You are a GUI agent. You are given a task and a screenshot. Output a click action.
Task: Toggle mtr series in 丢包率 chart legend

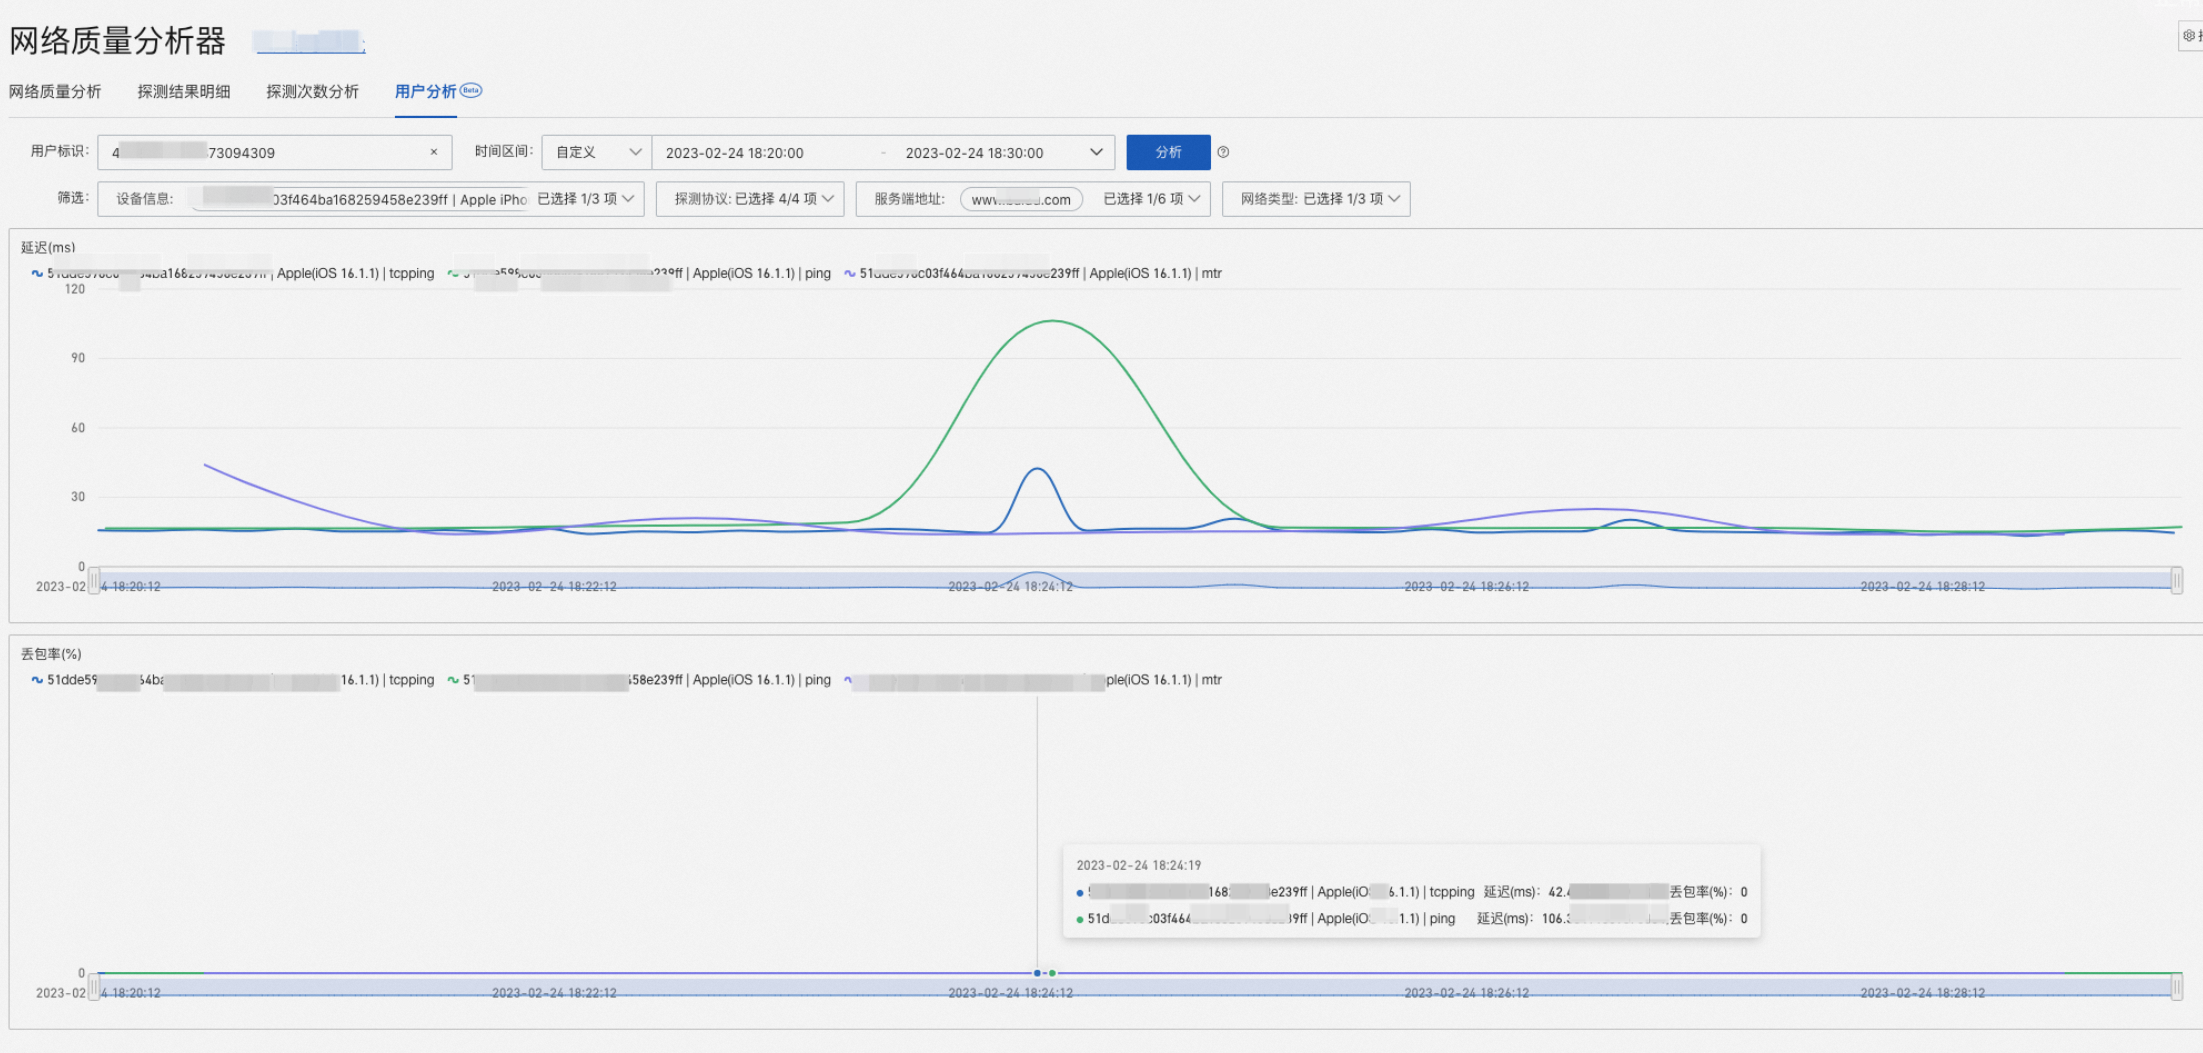tap(1033, 680)
